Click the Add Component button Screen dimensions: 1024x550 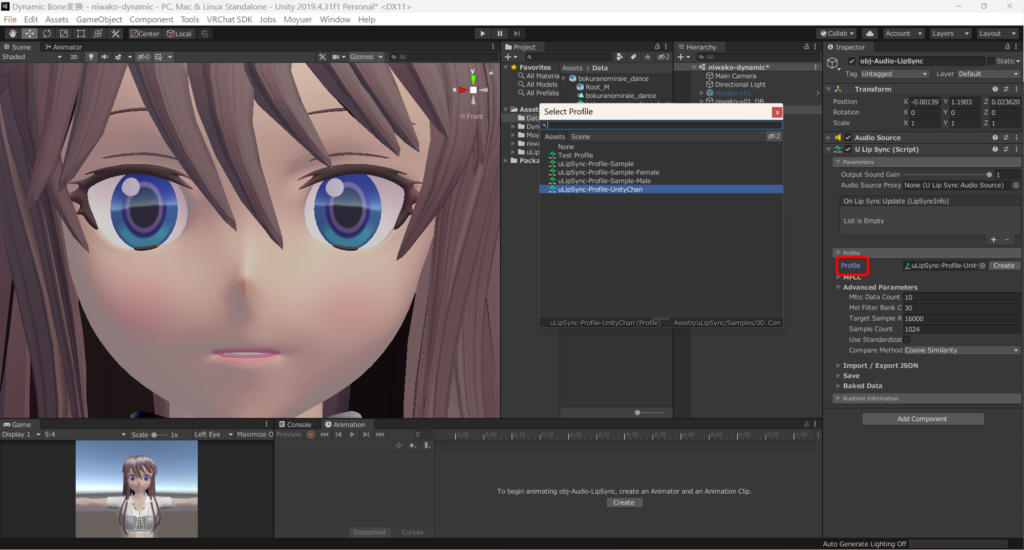click(x=923, y=419)
